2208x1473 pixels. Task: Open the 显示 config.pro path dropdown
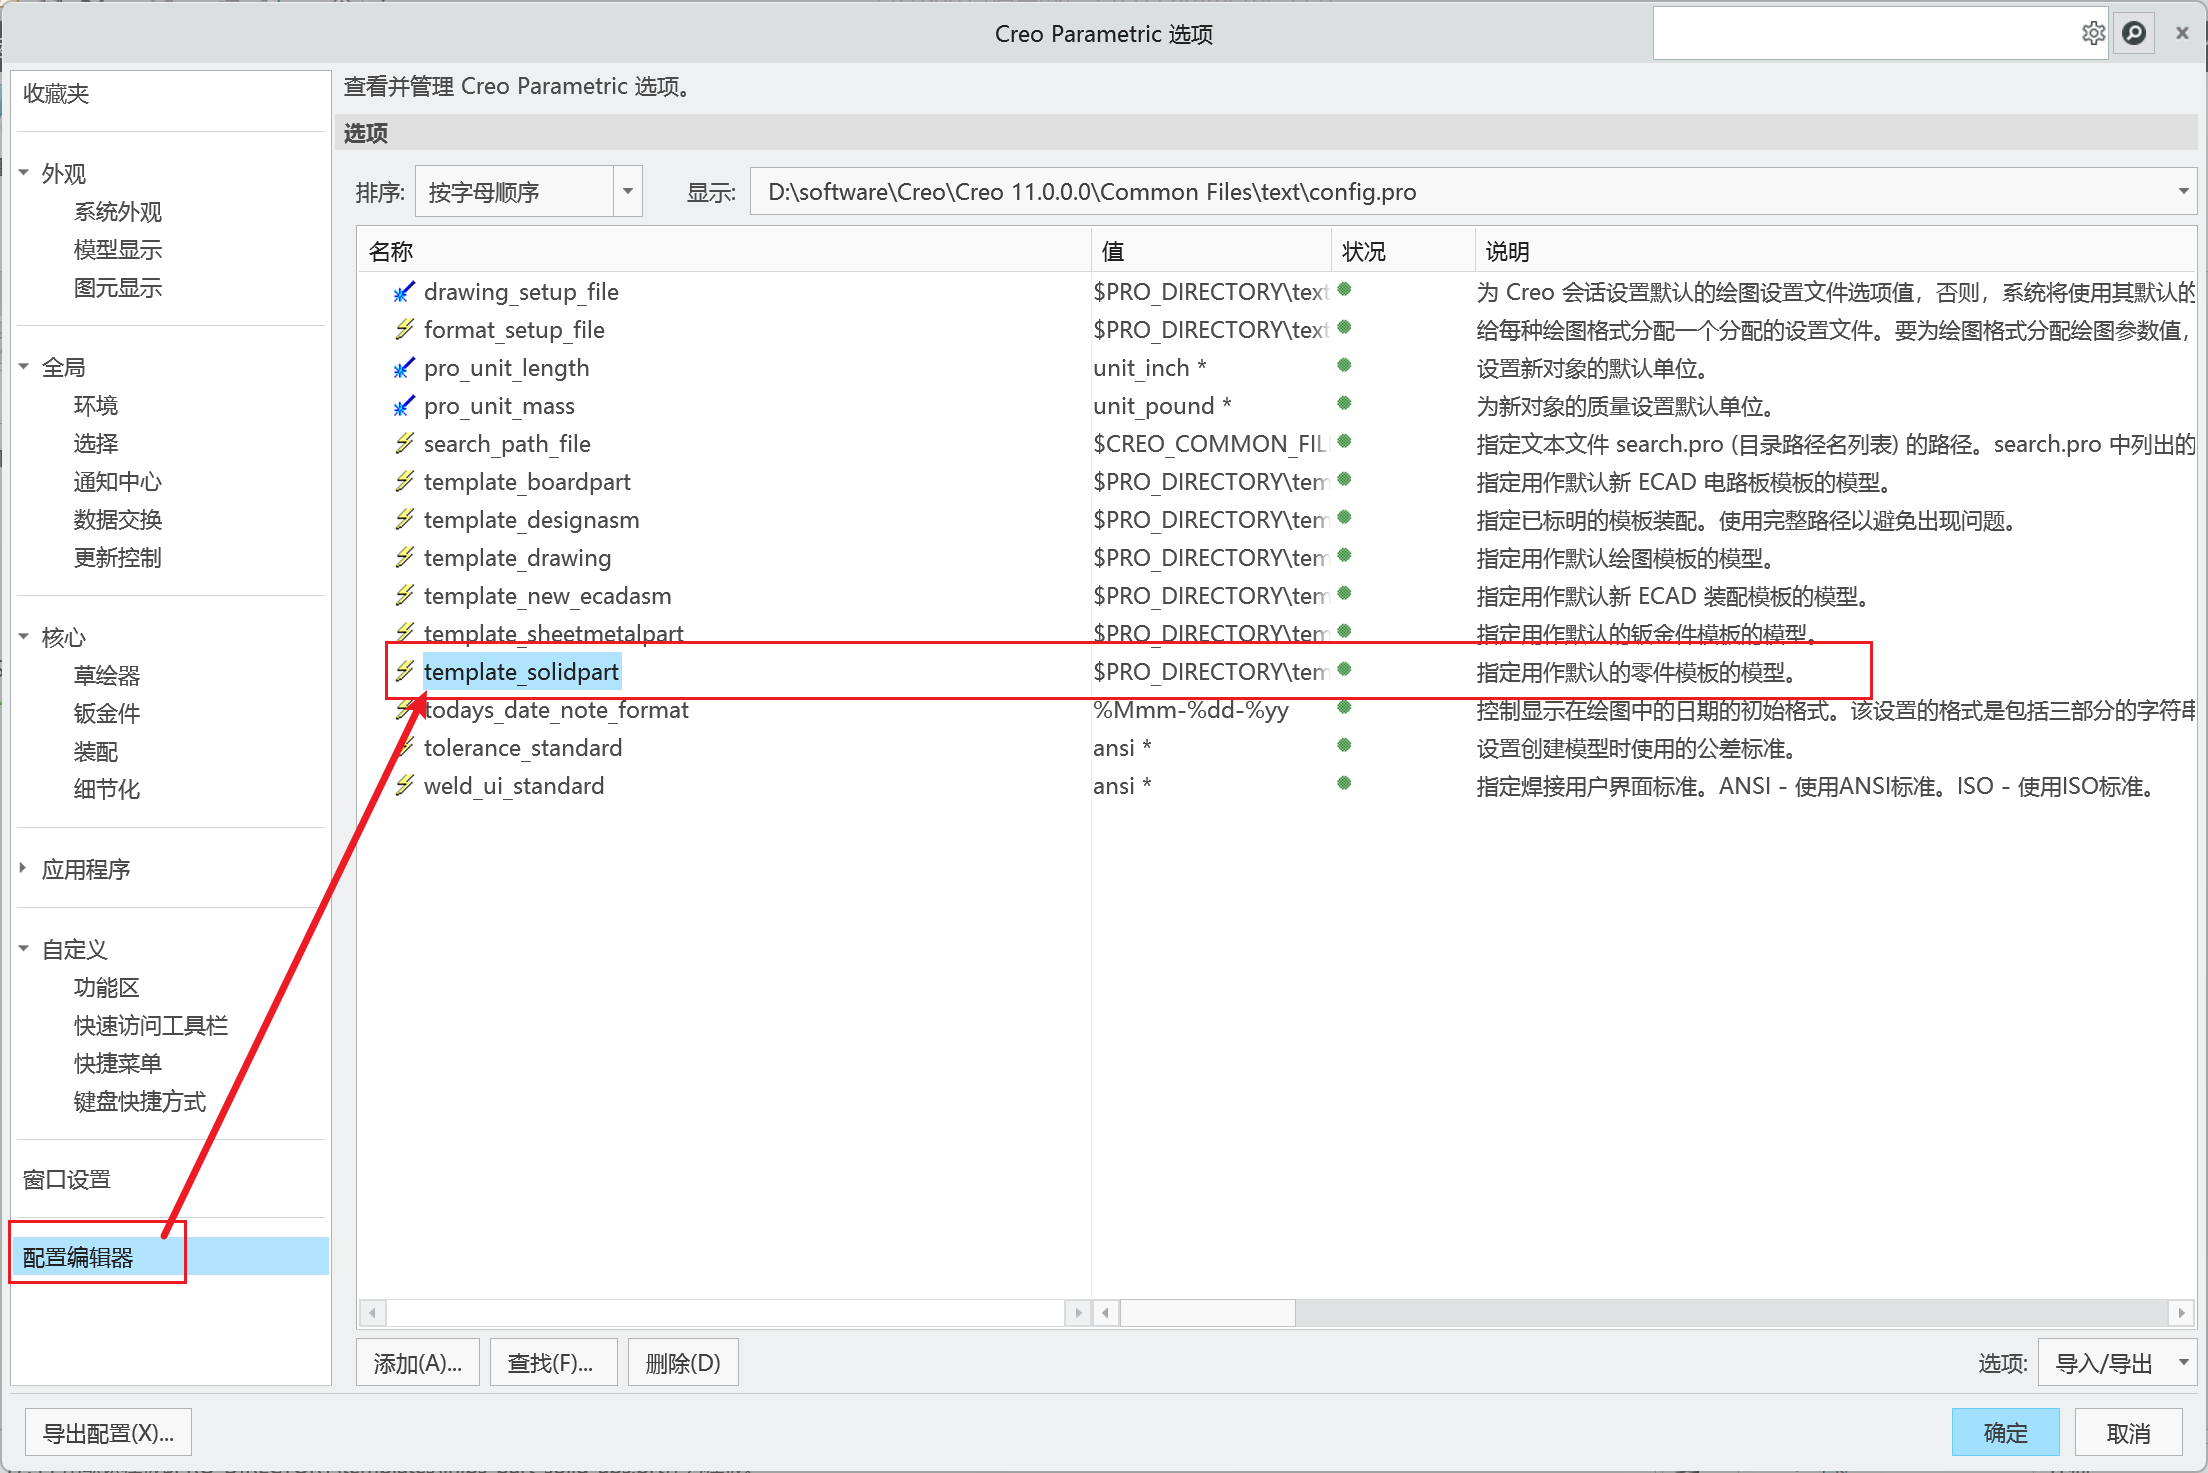pyautogui.click(x=2183, y=191)
